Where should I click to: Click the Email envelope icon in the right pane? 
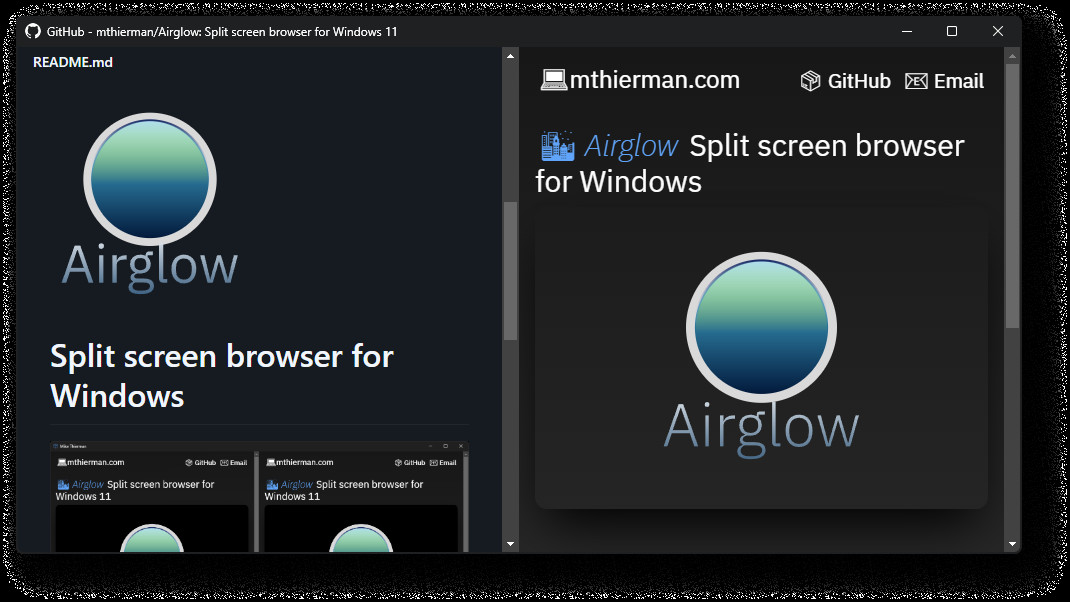pos(916,81)
